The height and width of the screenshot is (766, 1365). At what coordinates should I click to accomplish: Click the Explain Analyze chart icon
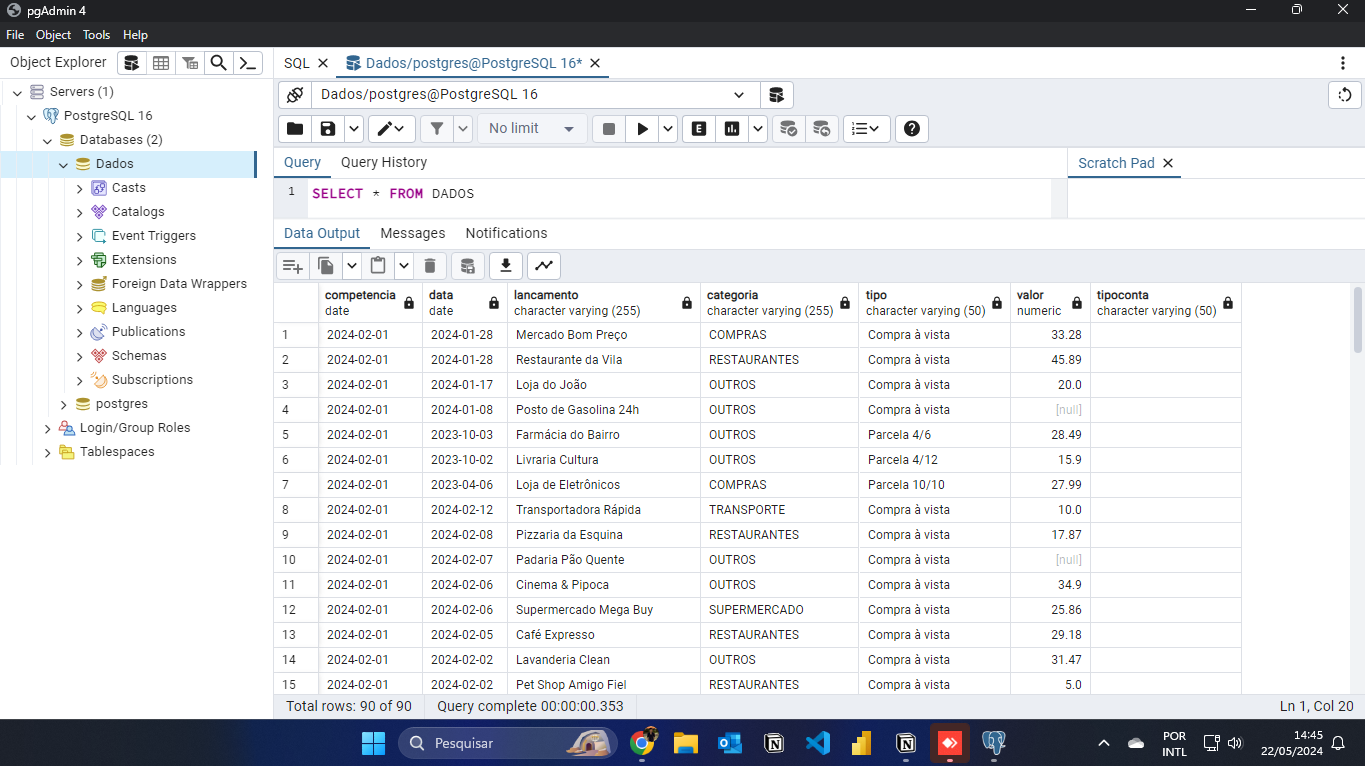pyautogui.click(x=732, y=128)
